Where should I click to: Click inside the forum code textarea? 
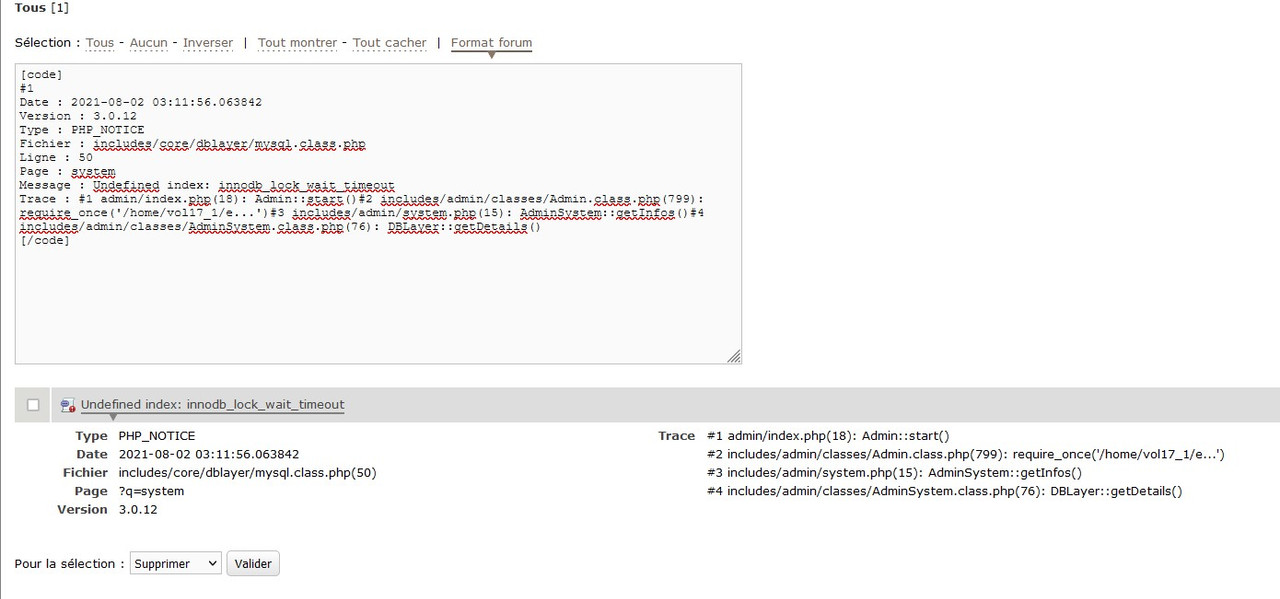[378, 214]
